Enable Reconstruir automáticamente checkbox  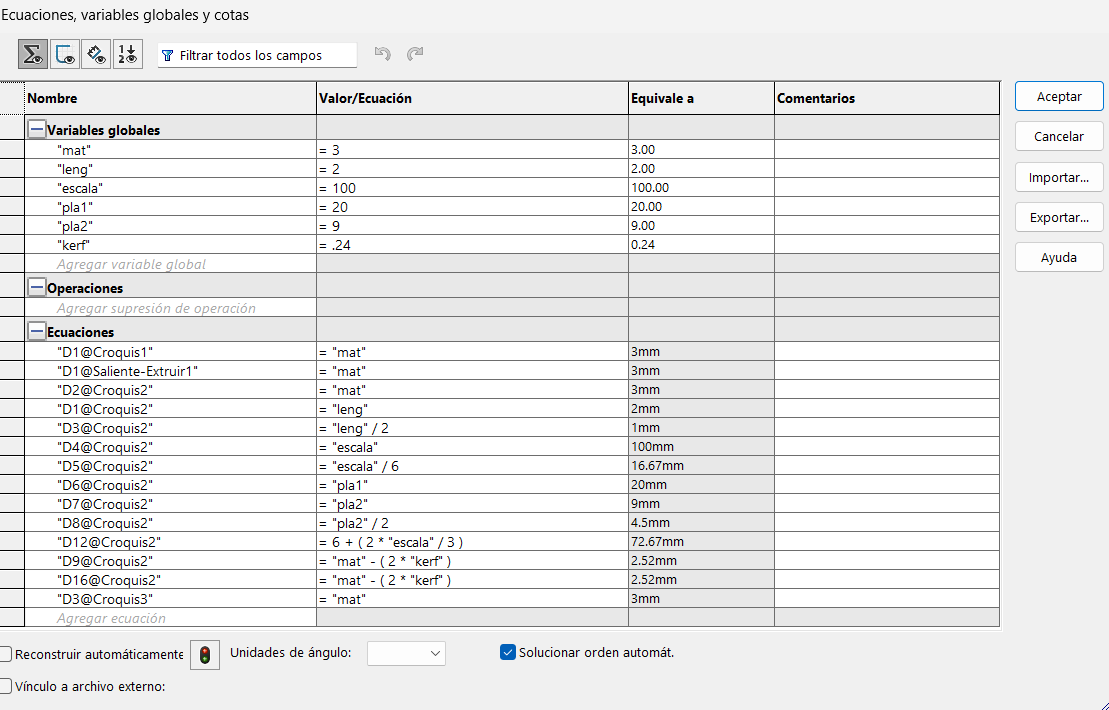tap(6, 654)
